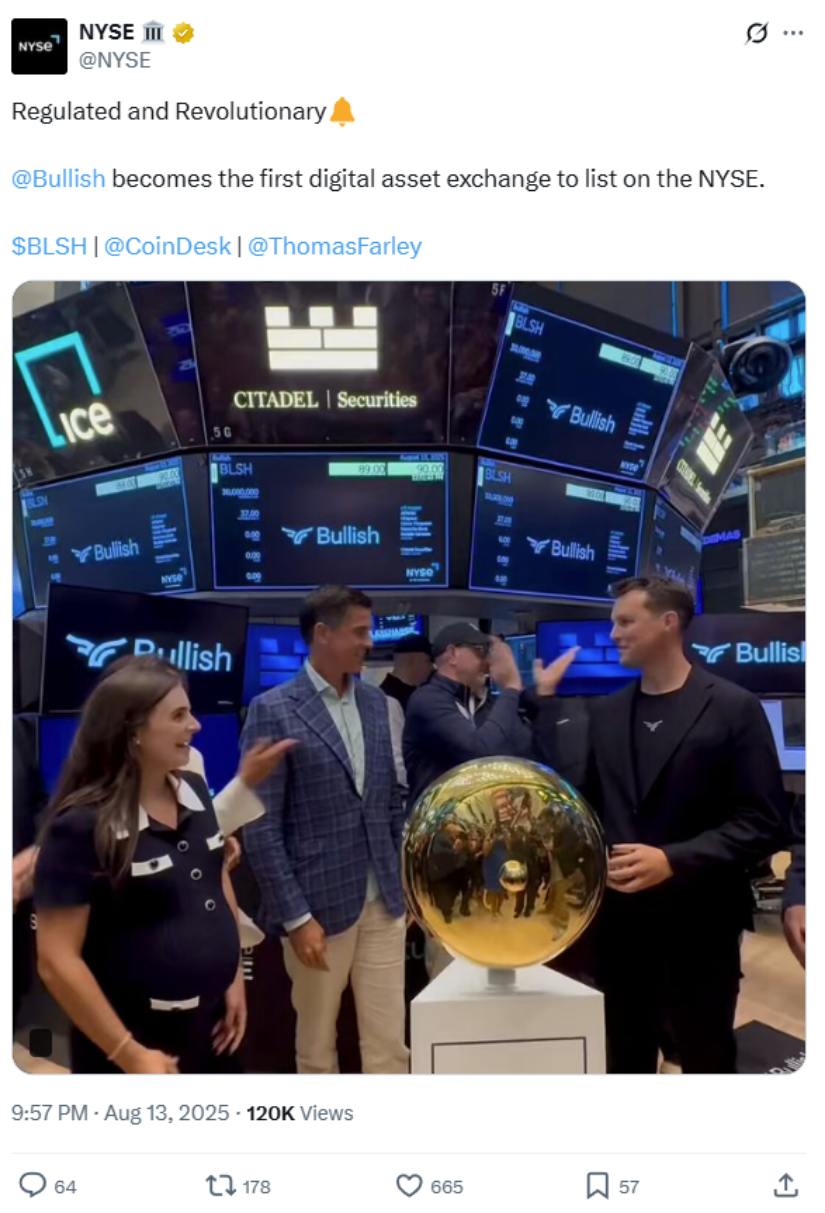Like the post with heart icon

409,1185
